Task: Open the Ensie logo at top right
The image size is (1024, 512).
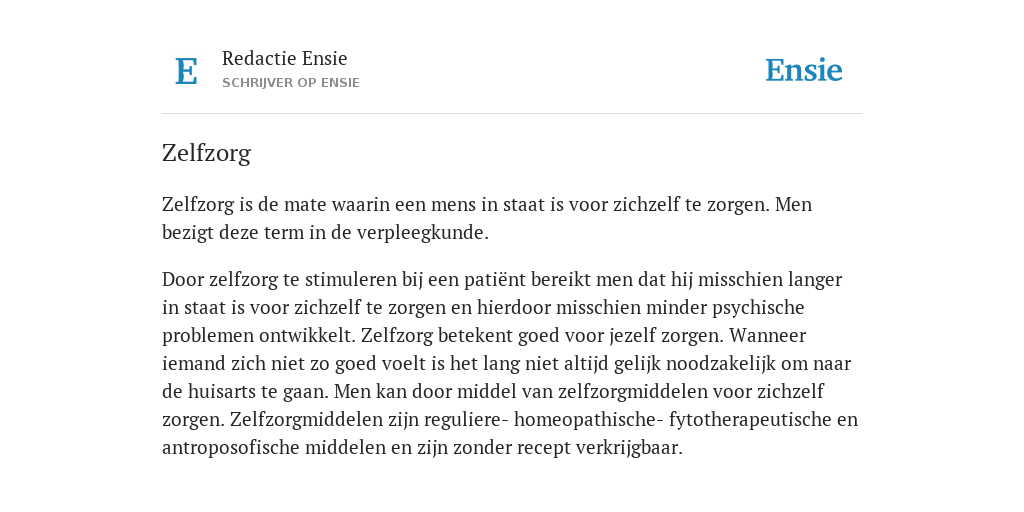Action: 804,71
